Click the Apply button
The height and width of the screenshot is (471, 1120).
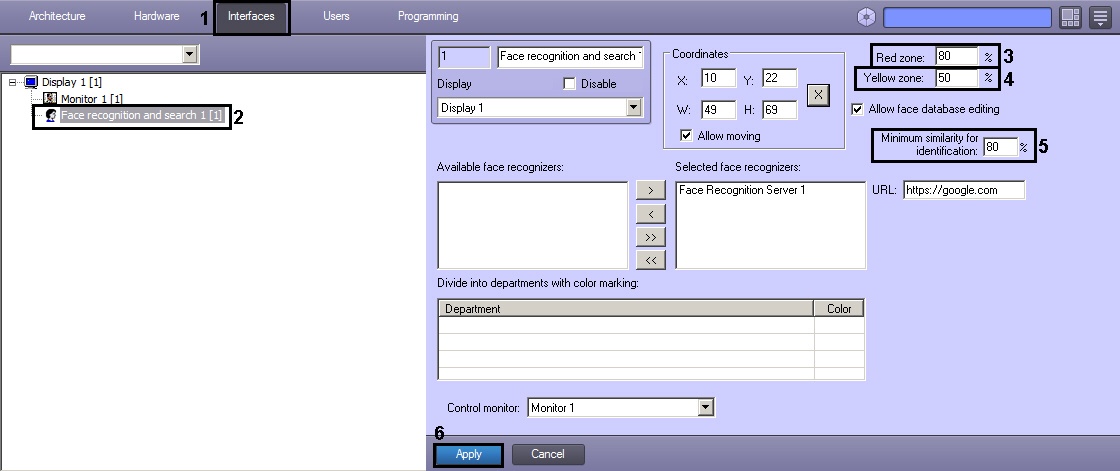[x=469, y=454]
